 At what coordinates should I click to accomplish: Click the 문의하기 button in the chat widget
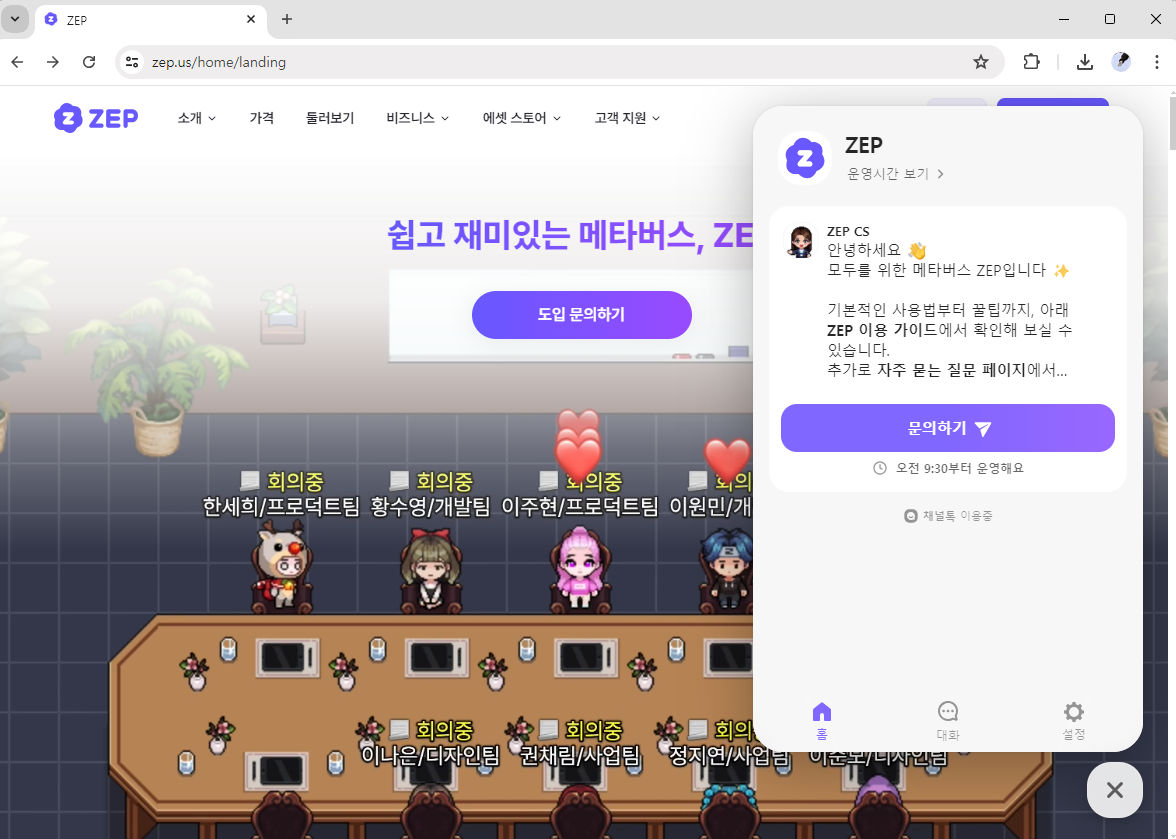click(x=947, y=428)
